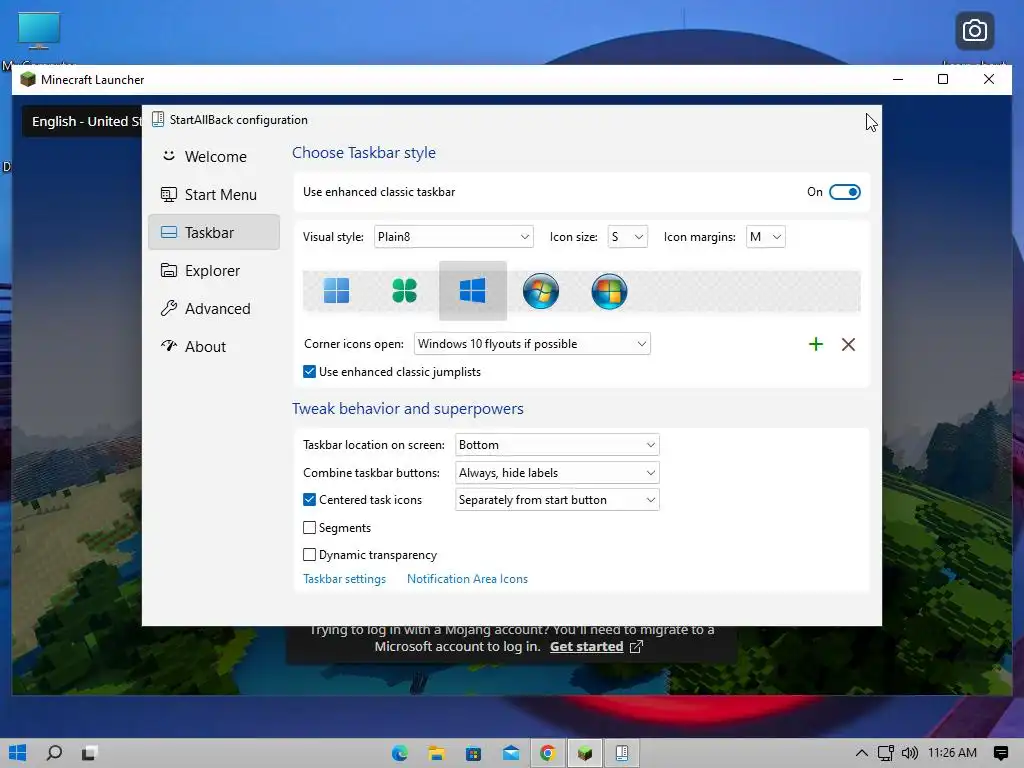Click the Minecraft Launcher title bar icon
The image size is (1024, 768).
point(28,80)
